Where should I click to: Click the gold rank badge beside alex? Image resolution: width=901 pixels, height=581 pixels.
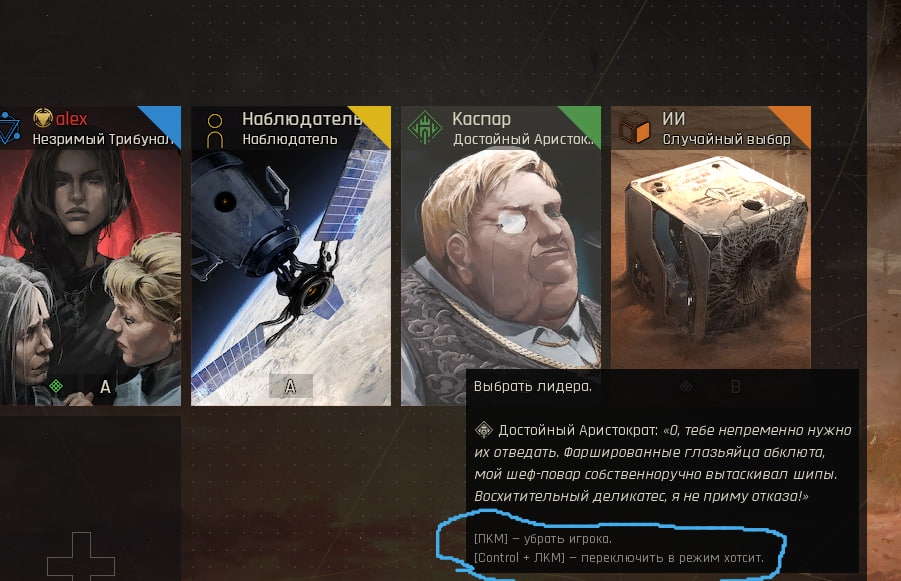[x=43, y=118]
